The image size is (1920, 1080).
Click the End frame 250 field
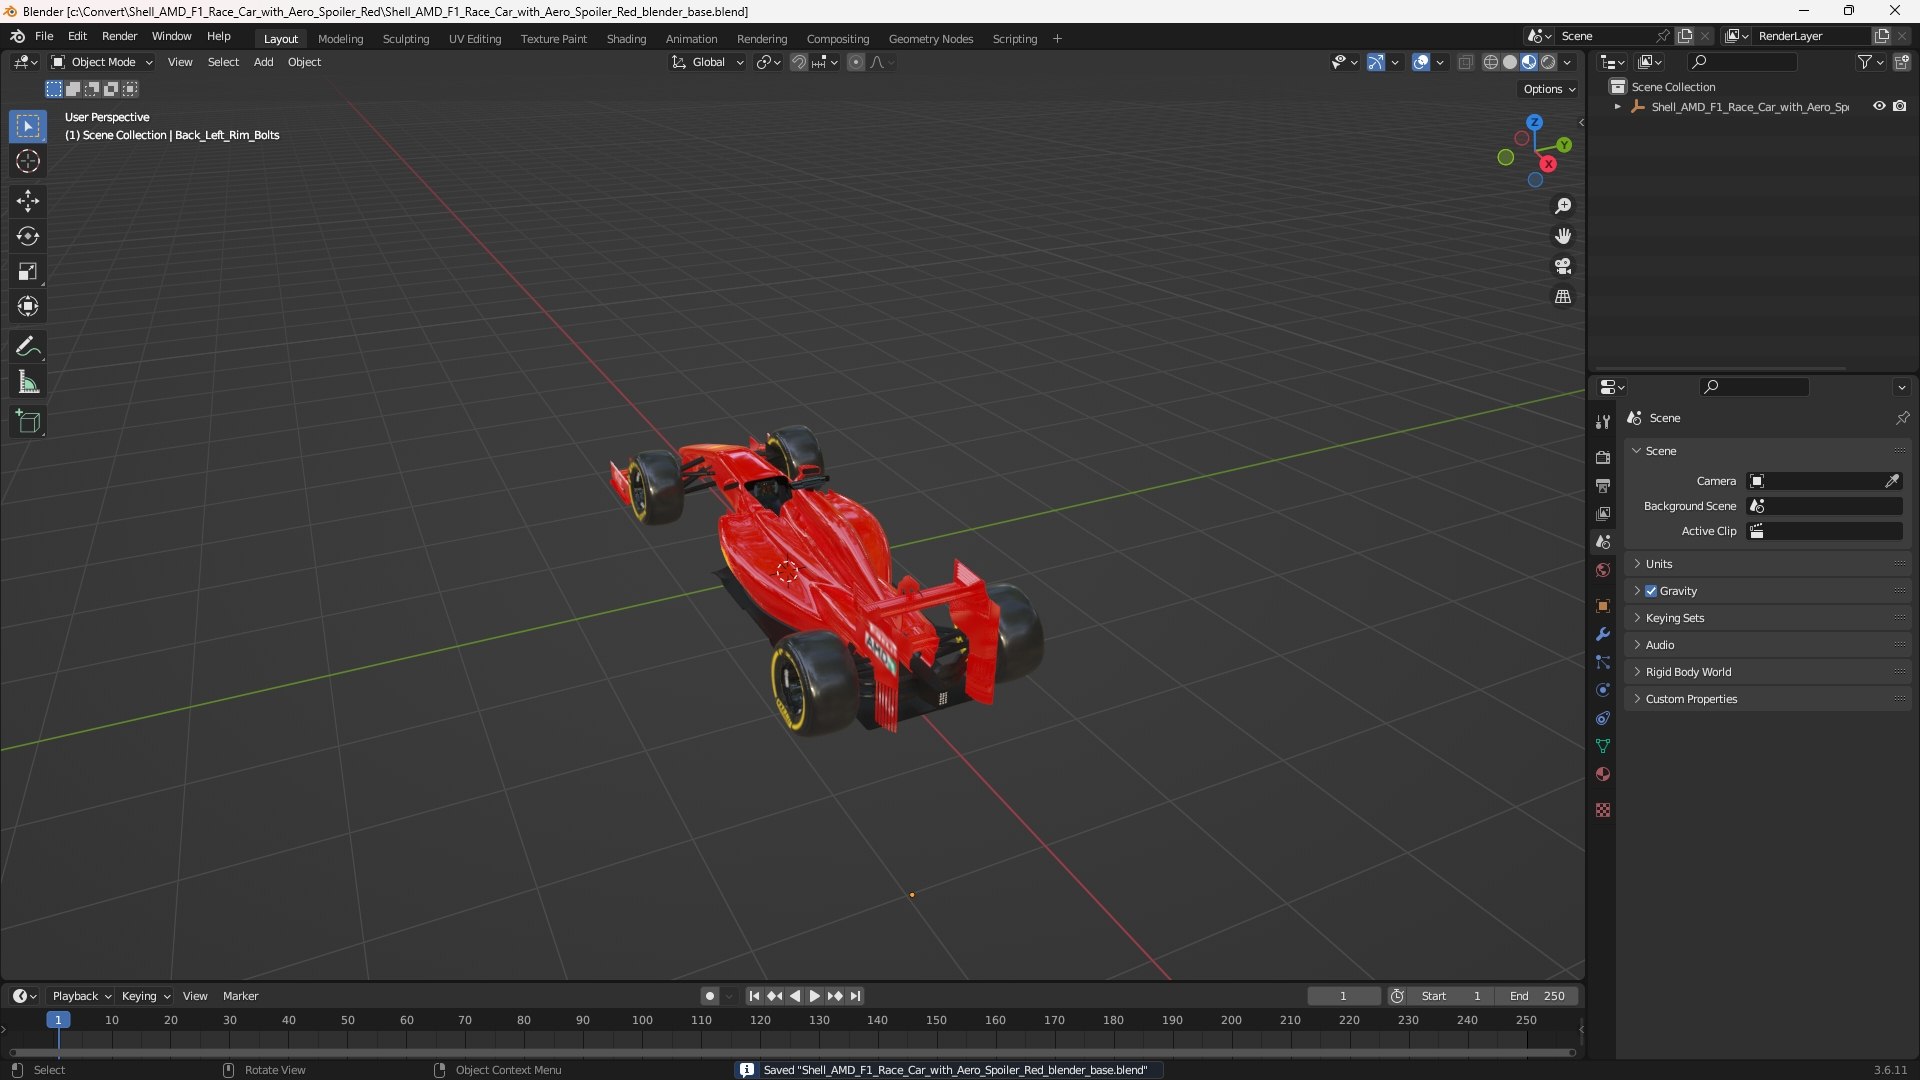1537,996
